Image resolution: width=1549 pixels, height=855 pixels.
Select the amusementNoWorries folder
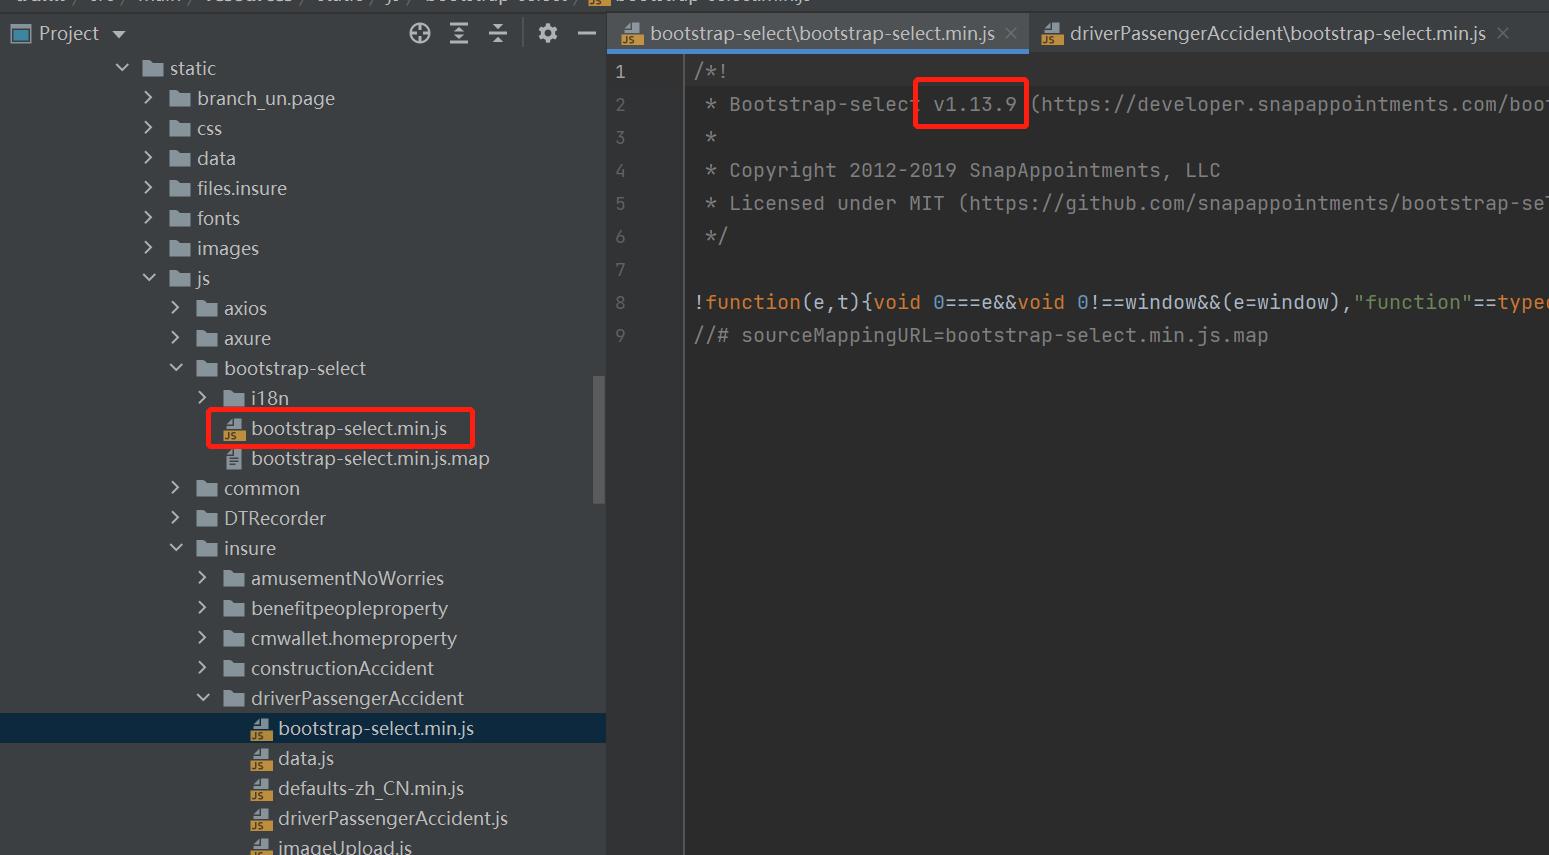click(347, 578)
